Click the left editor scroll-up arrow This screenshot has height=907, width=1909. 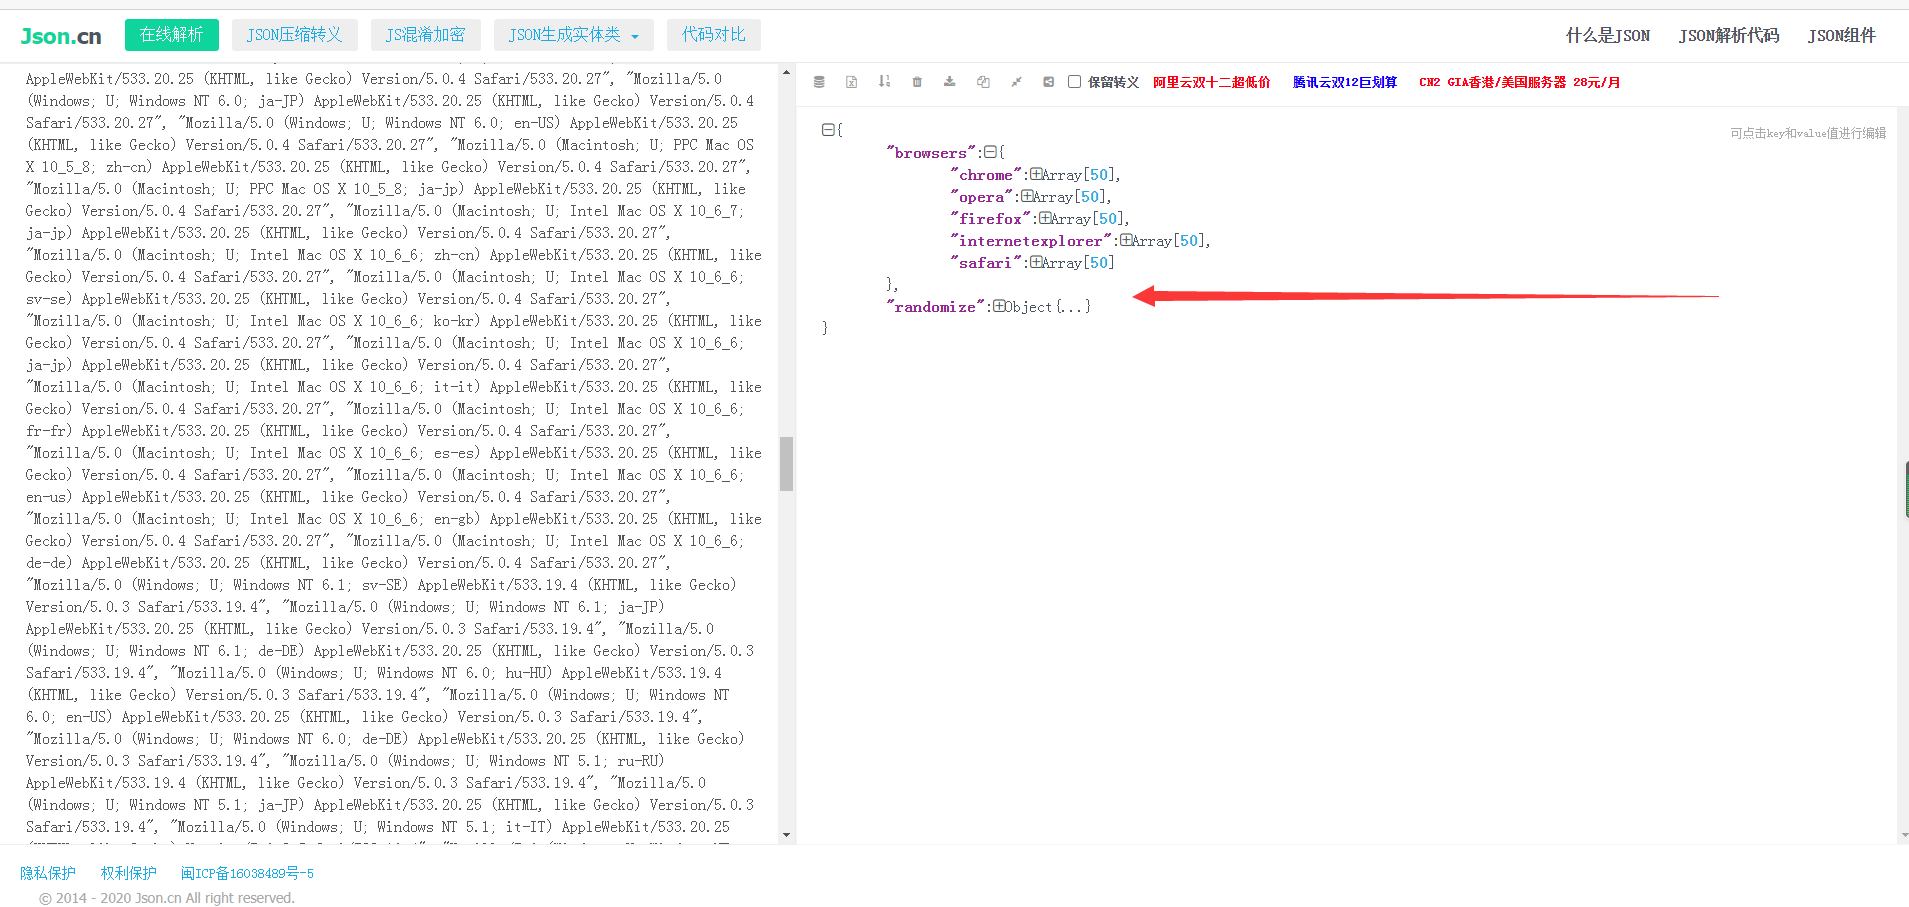[786, 73]
